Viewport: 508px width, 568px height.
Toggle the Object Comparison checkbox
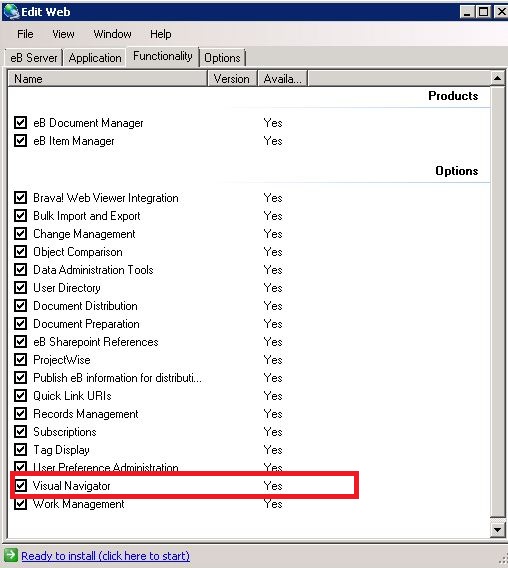[21, 251]
